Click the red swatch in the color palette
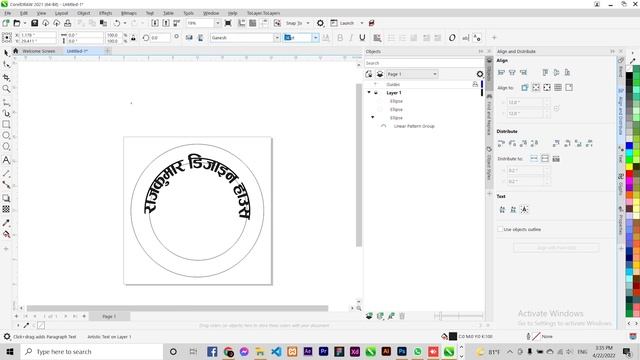The height and width of the screenshot is (360, 640). [x=629, y=173]
